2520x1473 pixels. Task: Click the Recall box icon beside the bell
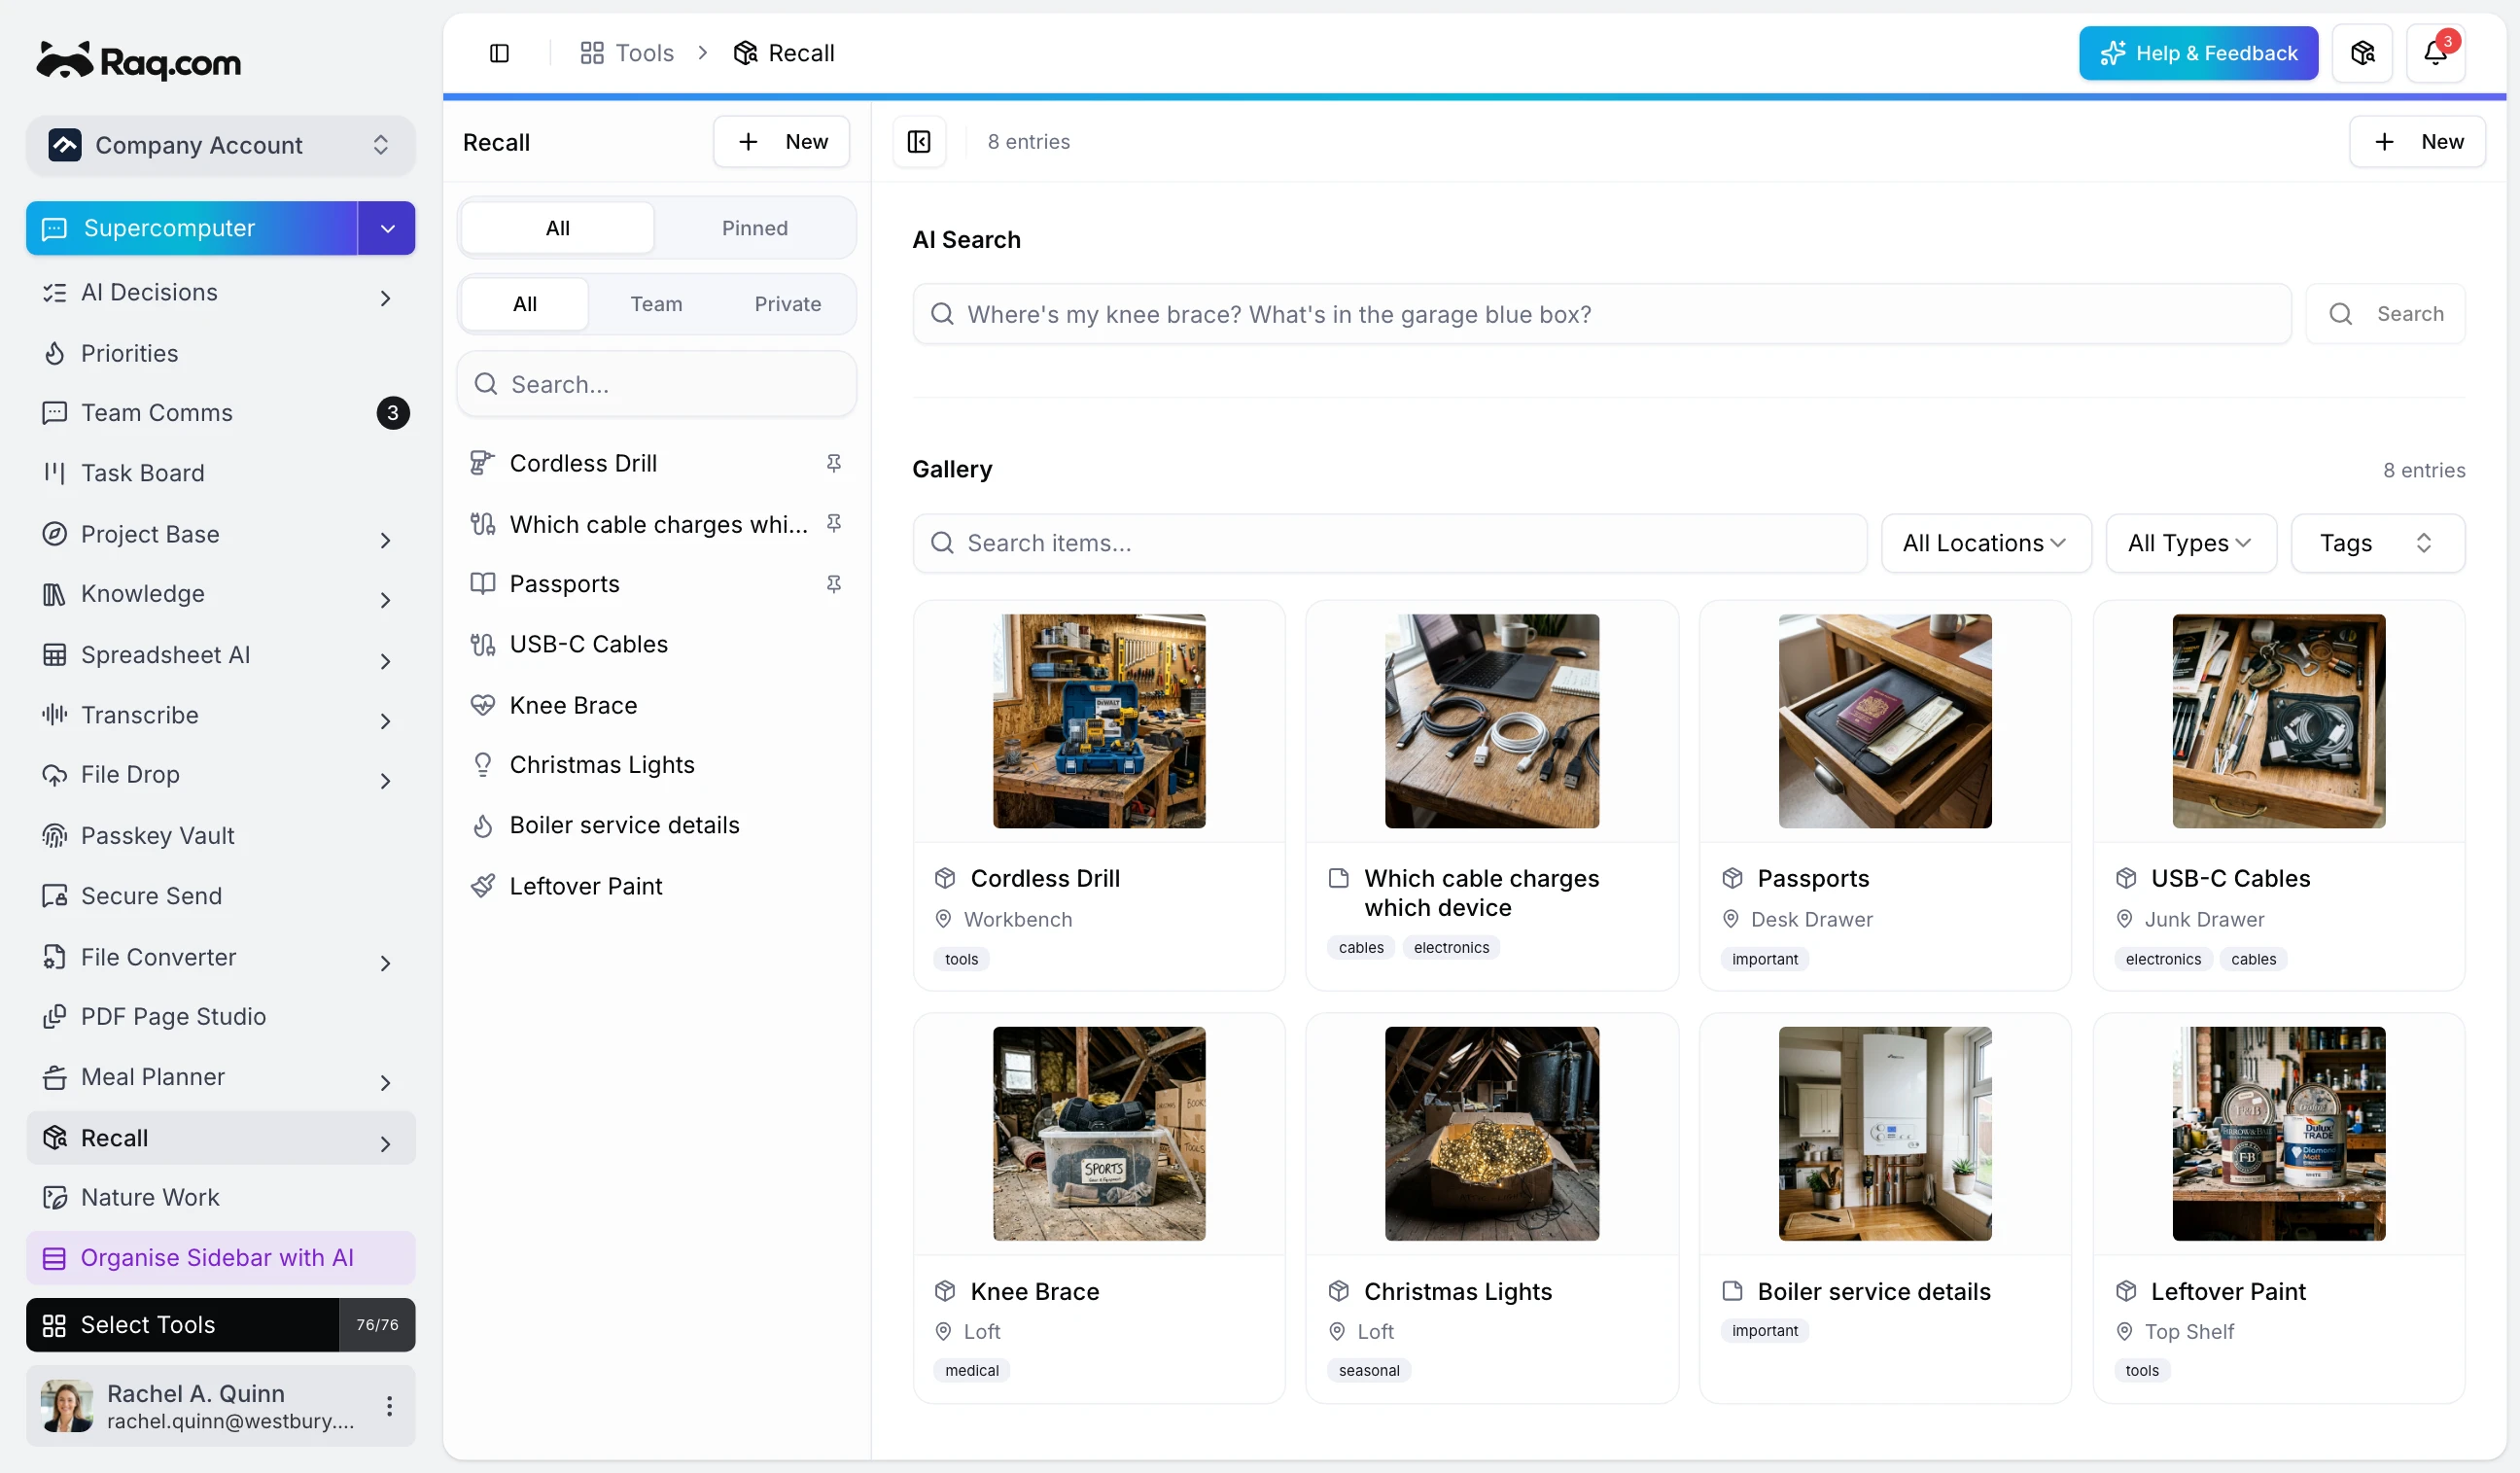click(2362, 53)
